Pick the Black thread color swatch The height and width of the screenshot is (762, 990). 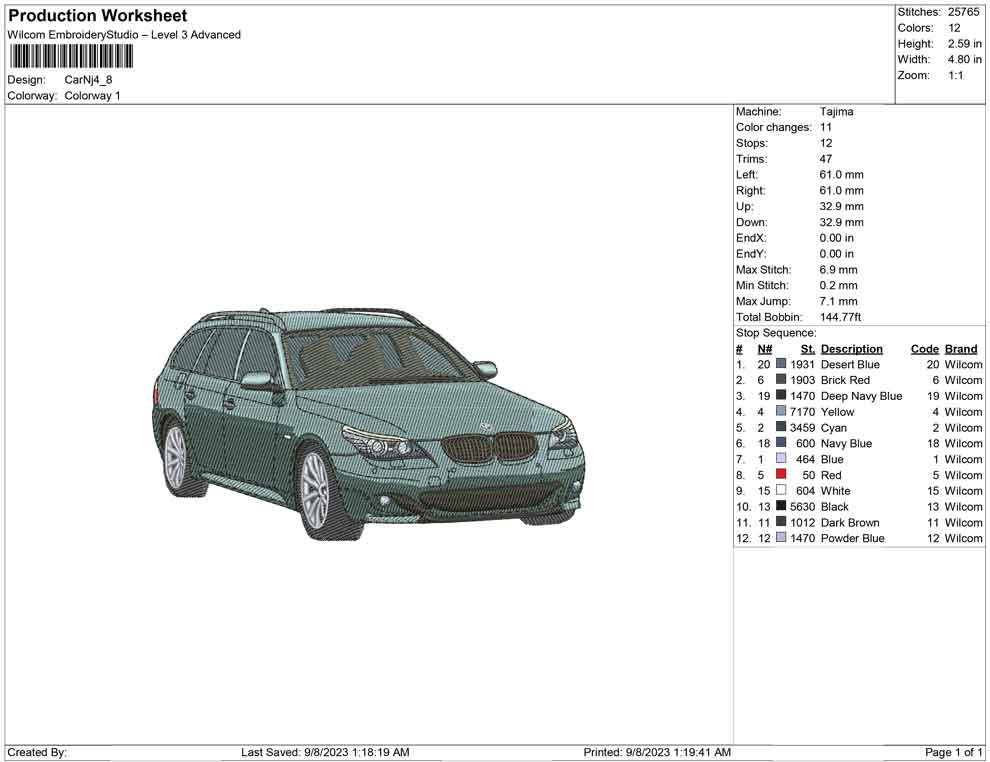(x=781, y=507)
